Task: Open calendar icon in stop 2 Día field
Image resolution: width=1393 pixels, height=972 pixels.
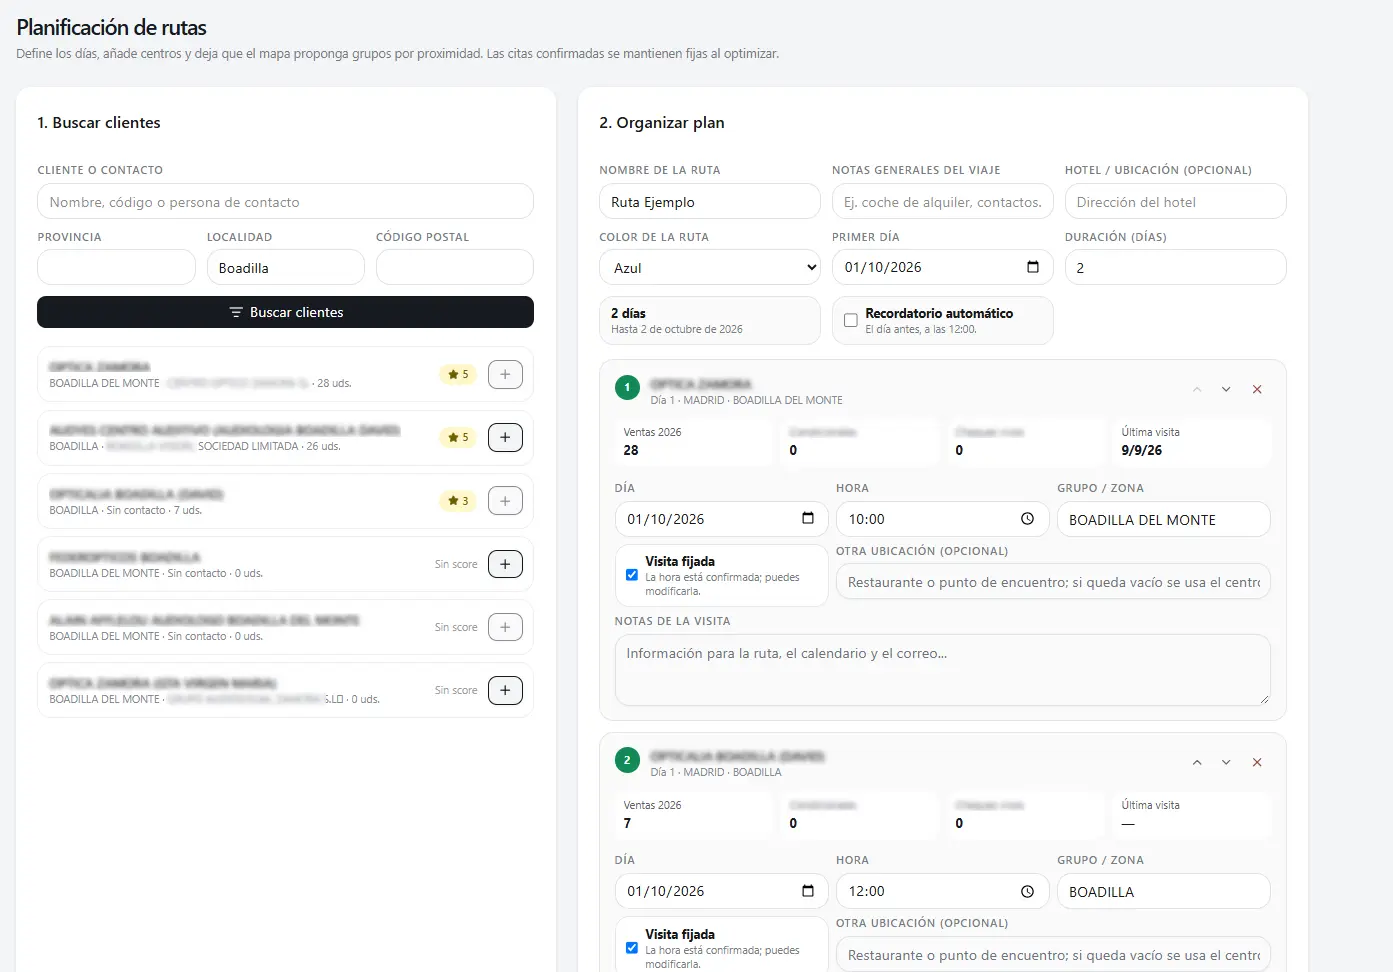Action: tap(808, 891)
